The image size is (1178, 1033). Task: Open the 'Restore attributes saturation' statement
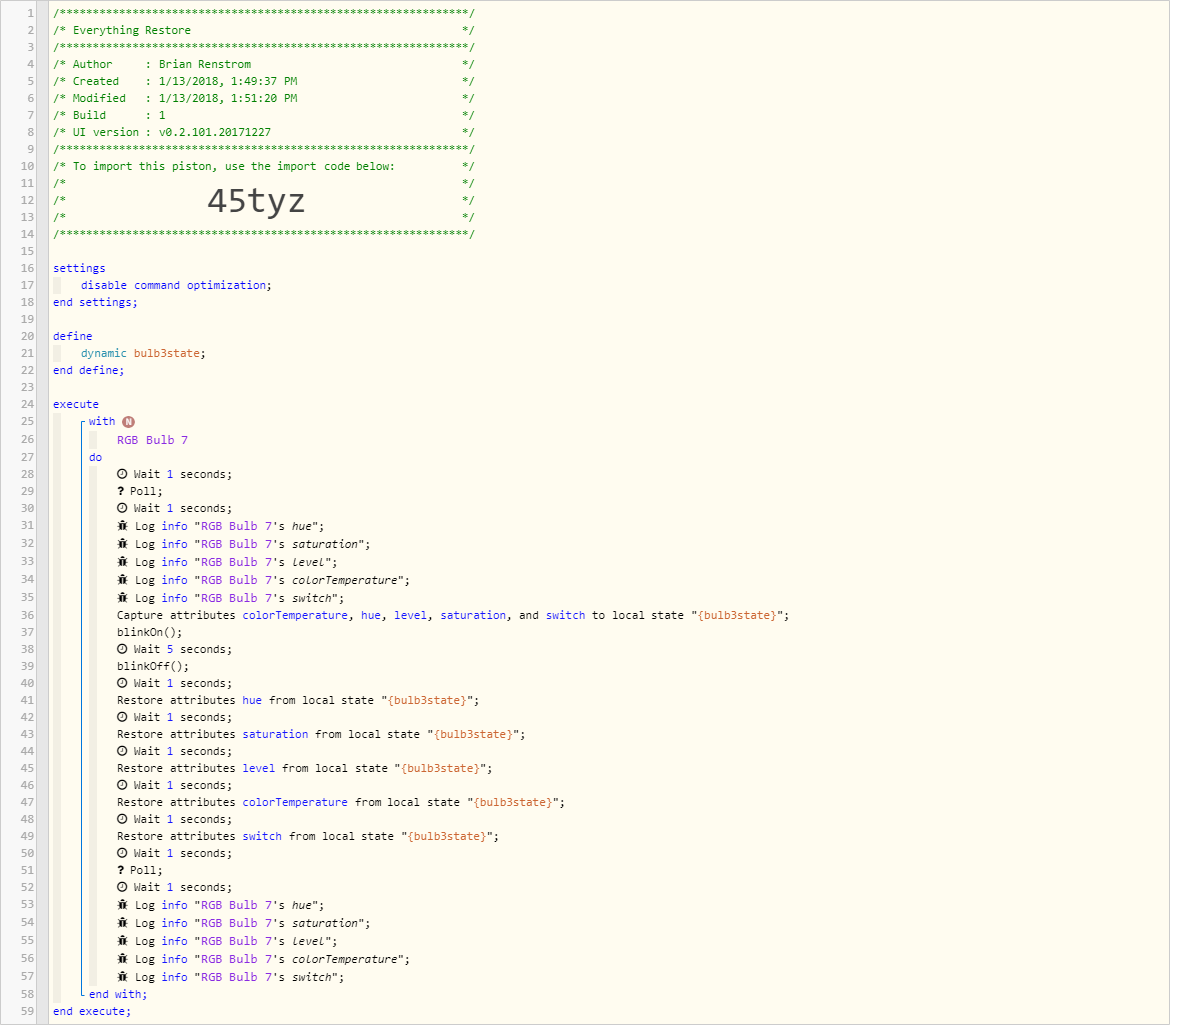[x=321, y=734]
